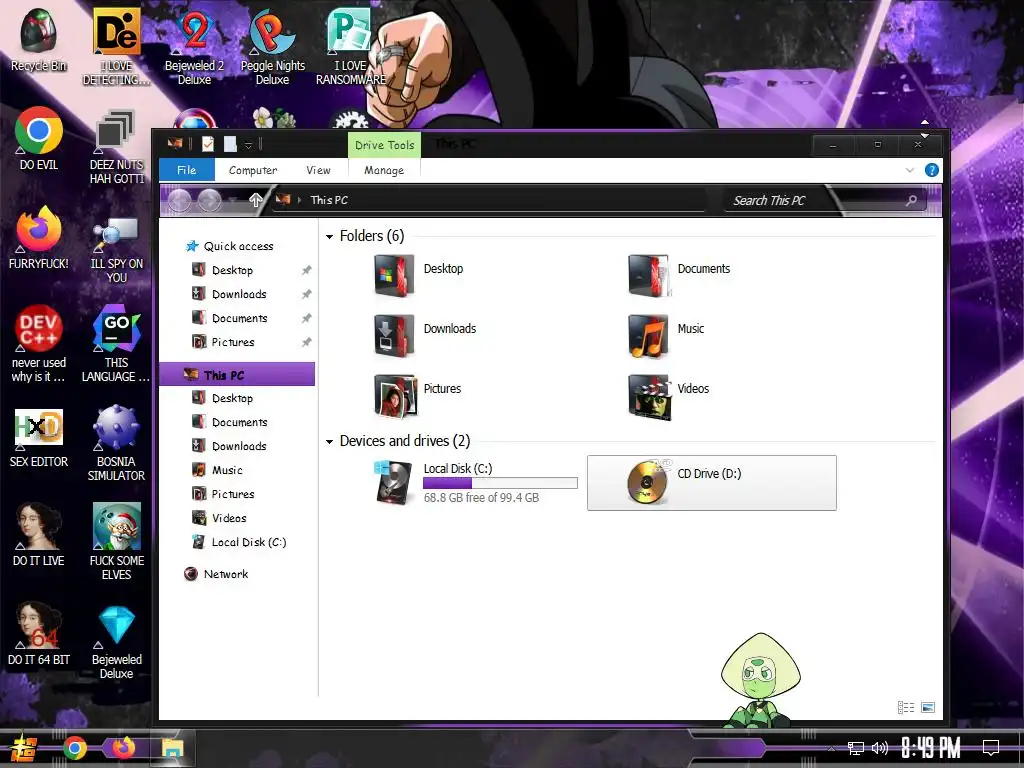The width and height of the screenshot is (1024, 768).
Task: Select Bejeweled 2 Deluxe desktop icon
Action: [x=195, y=46]
